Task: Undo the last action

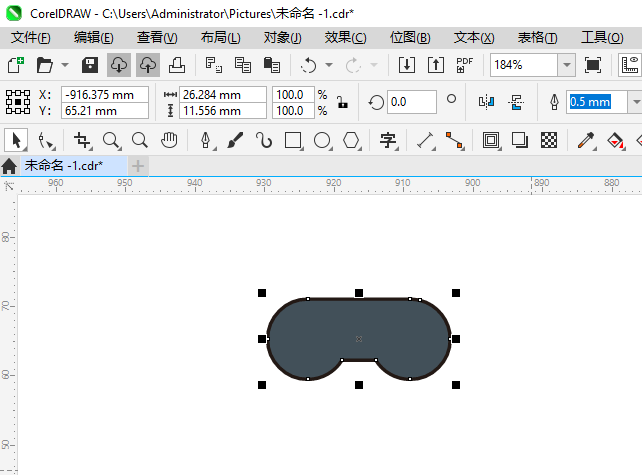Action: pos(309,65)
